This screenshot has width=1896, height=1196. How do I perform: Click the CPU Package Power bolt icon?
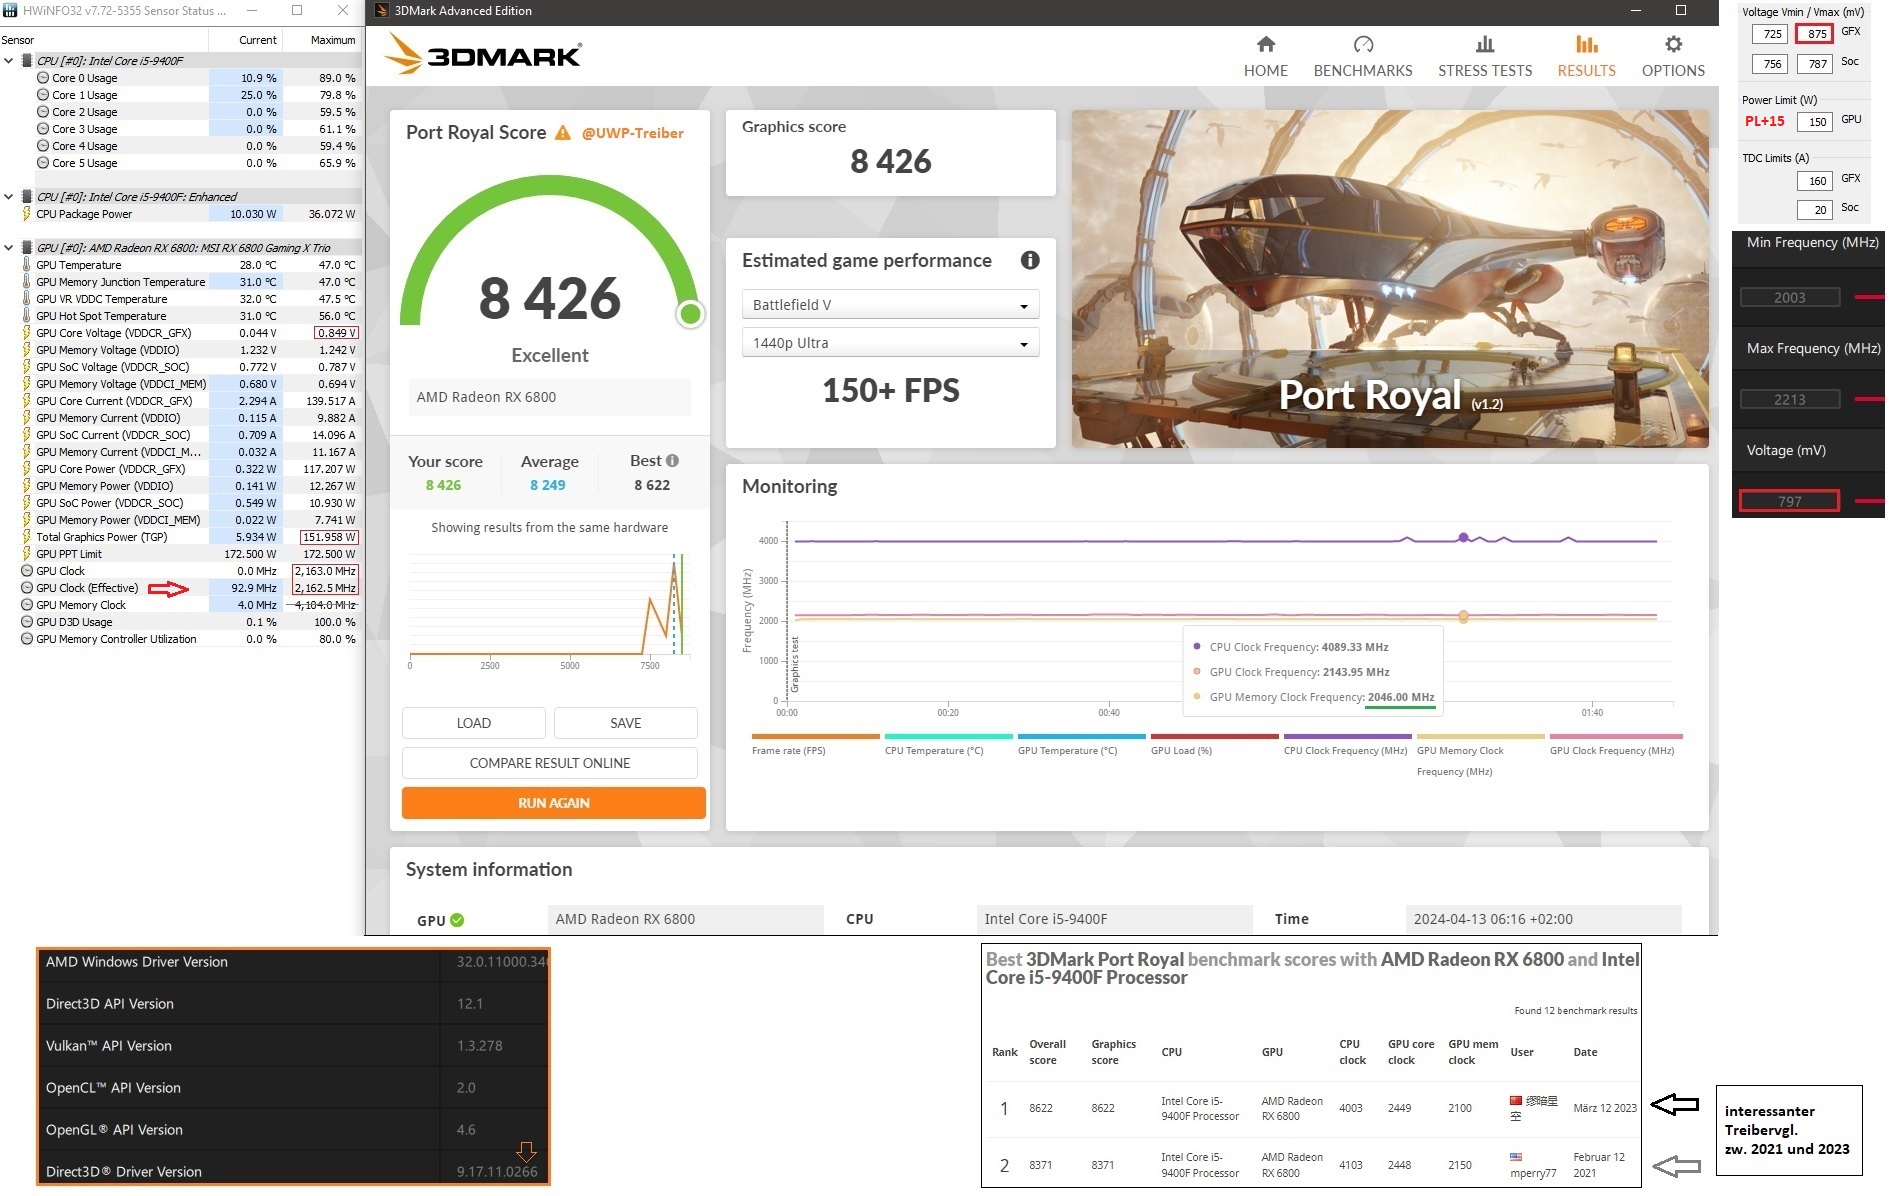pos(27,214)
